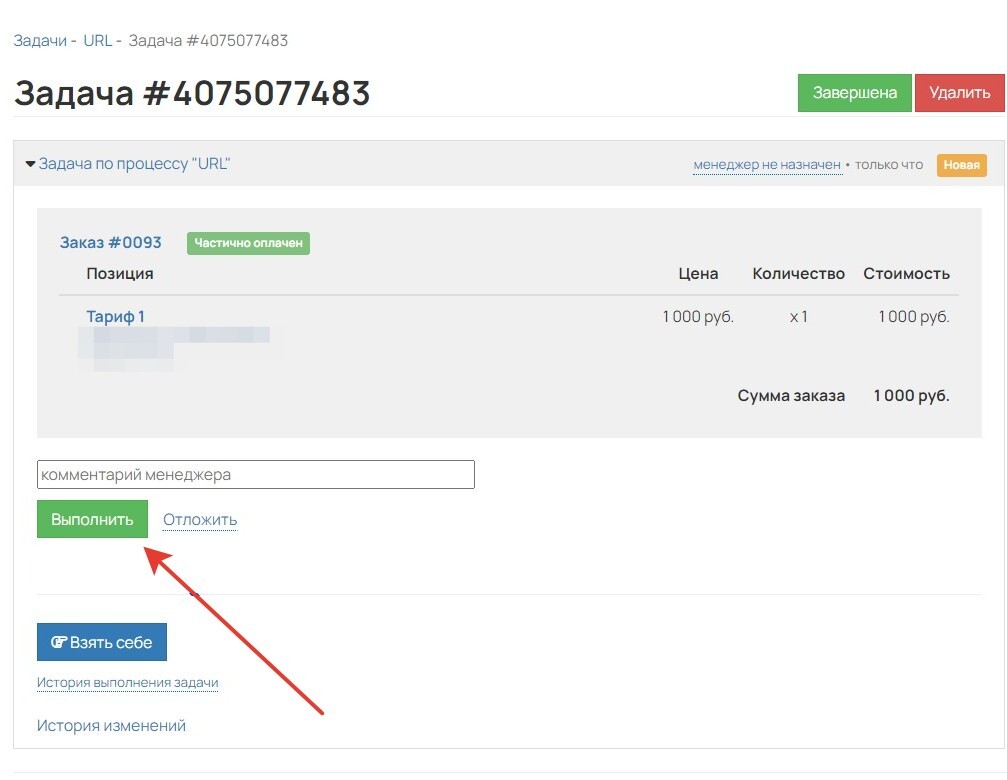Click the Частично оплачен status badge
Viewport: 1007px width, 780px height.
pos(248,243)
